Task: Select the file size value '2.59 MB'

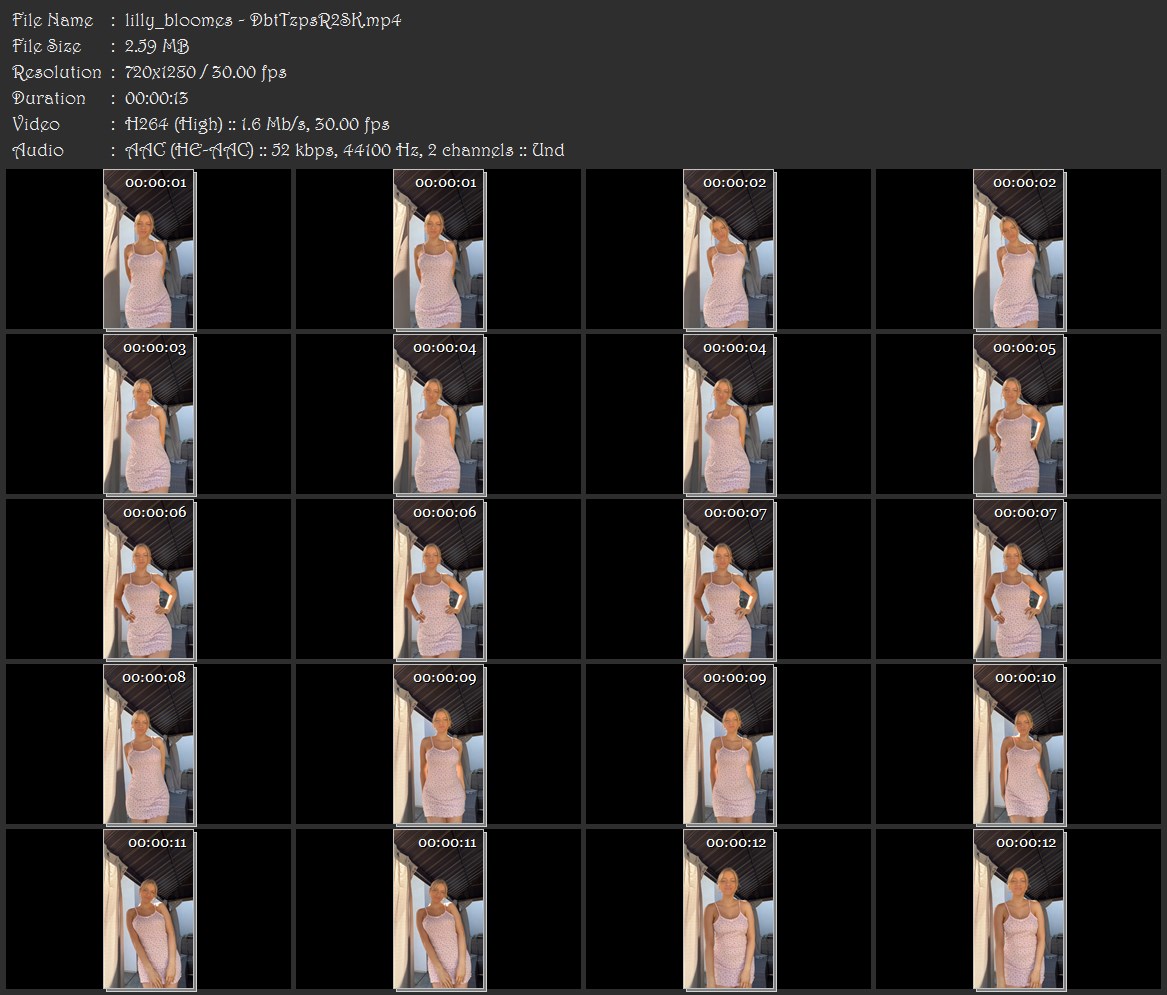Action: pyautogui.click(x=157, y=46)
